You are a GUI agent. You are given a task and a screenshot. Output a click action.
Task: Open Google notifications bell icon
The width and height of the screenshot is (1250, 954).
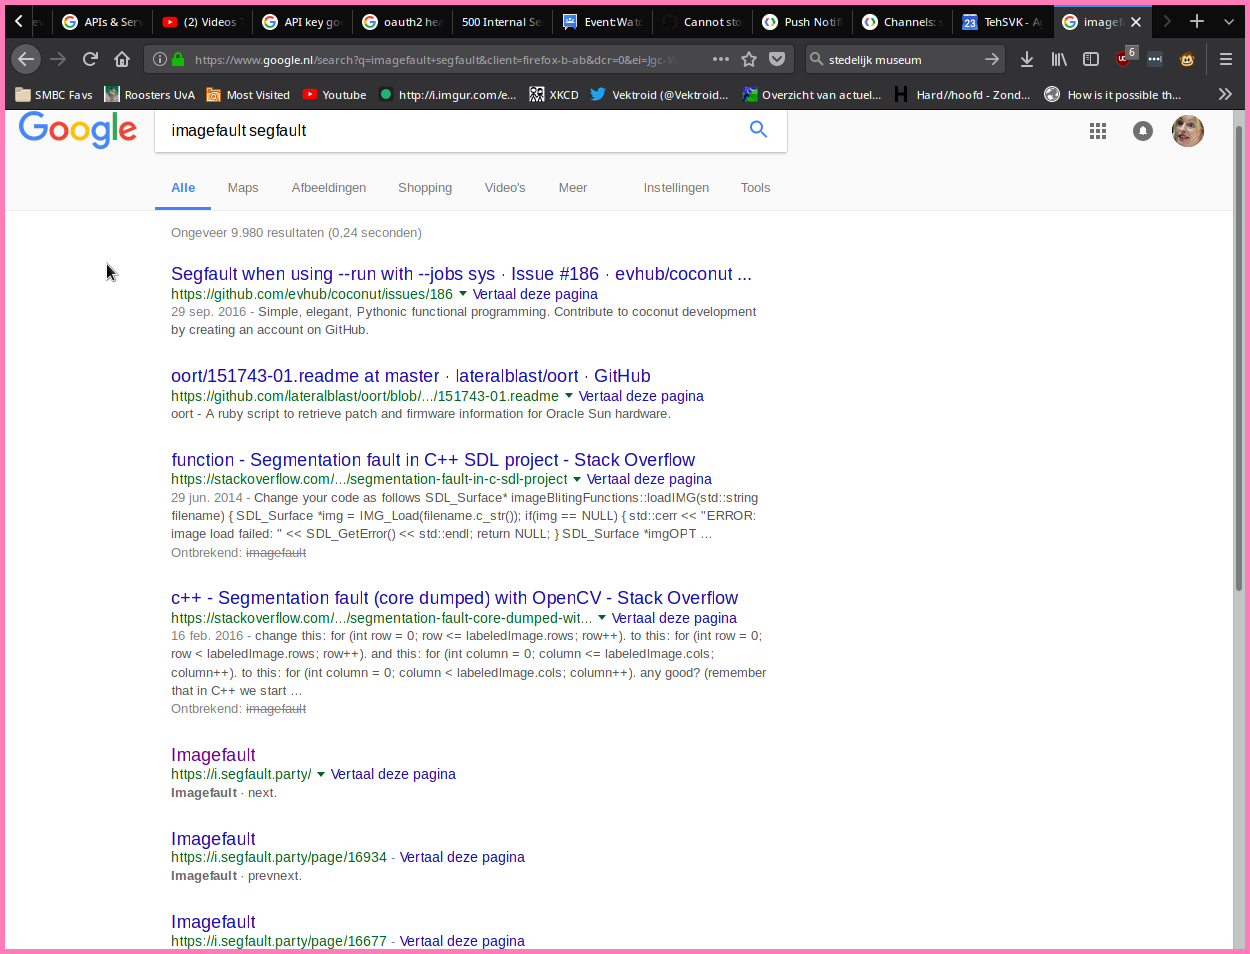[1142, 131]
